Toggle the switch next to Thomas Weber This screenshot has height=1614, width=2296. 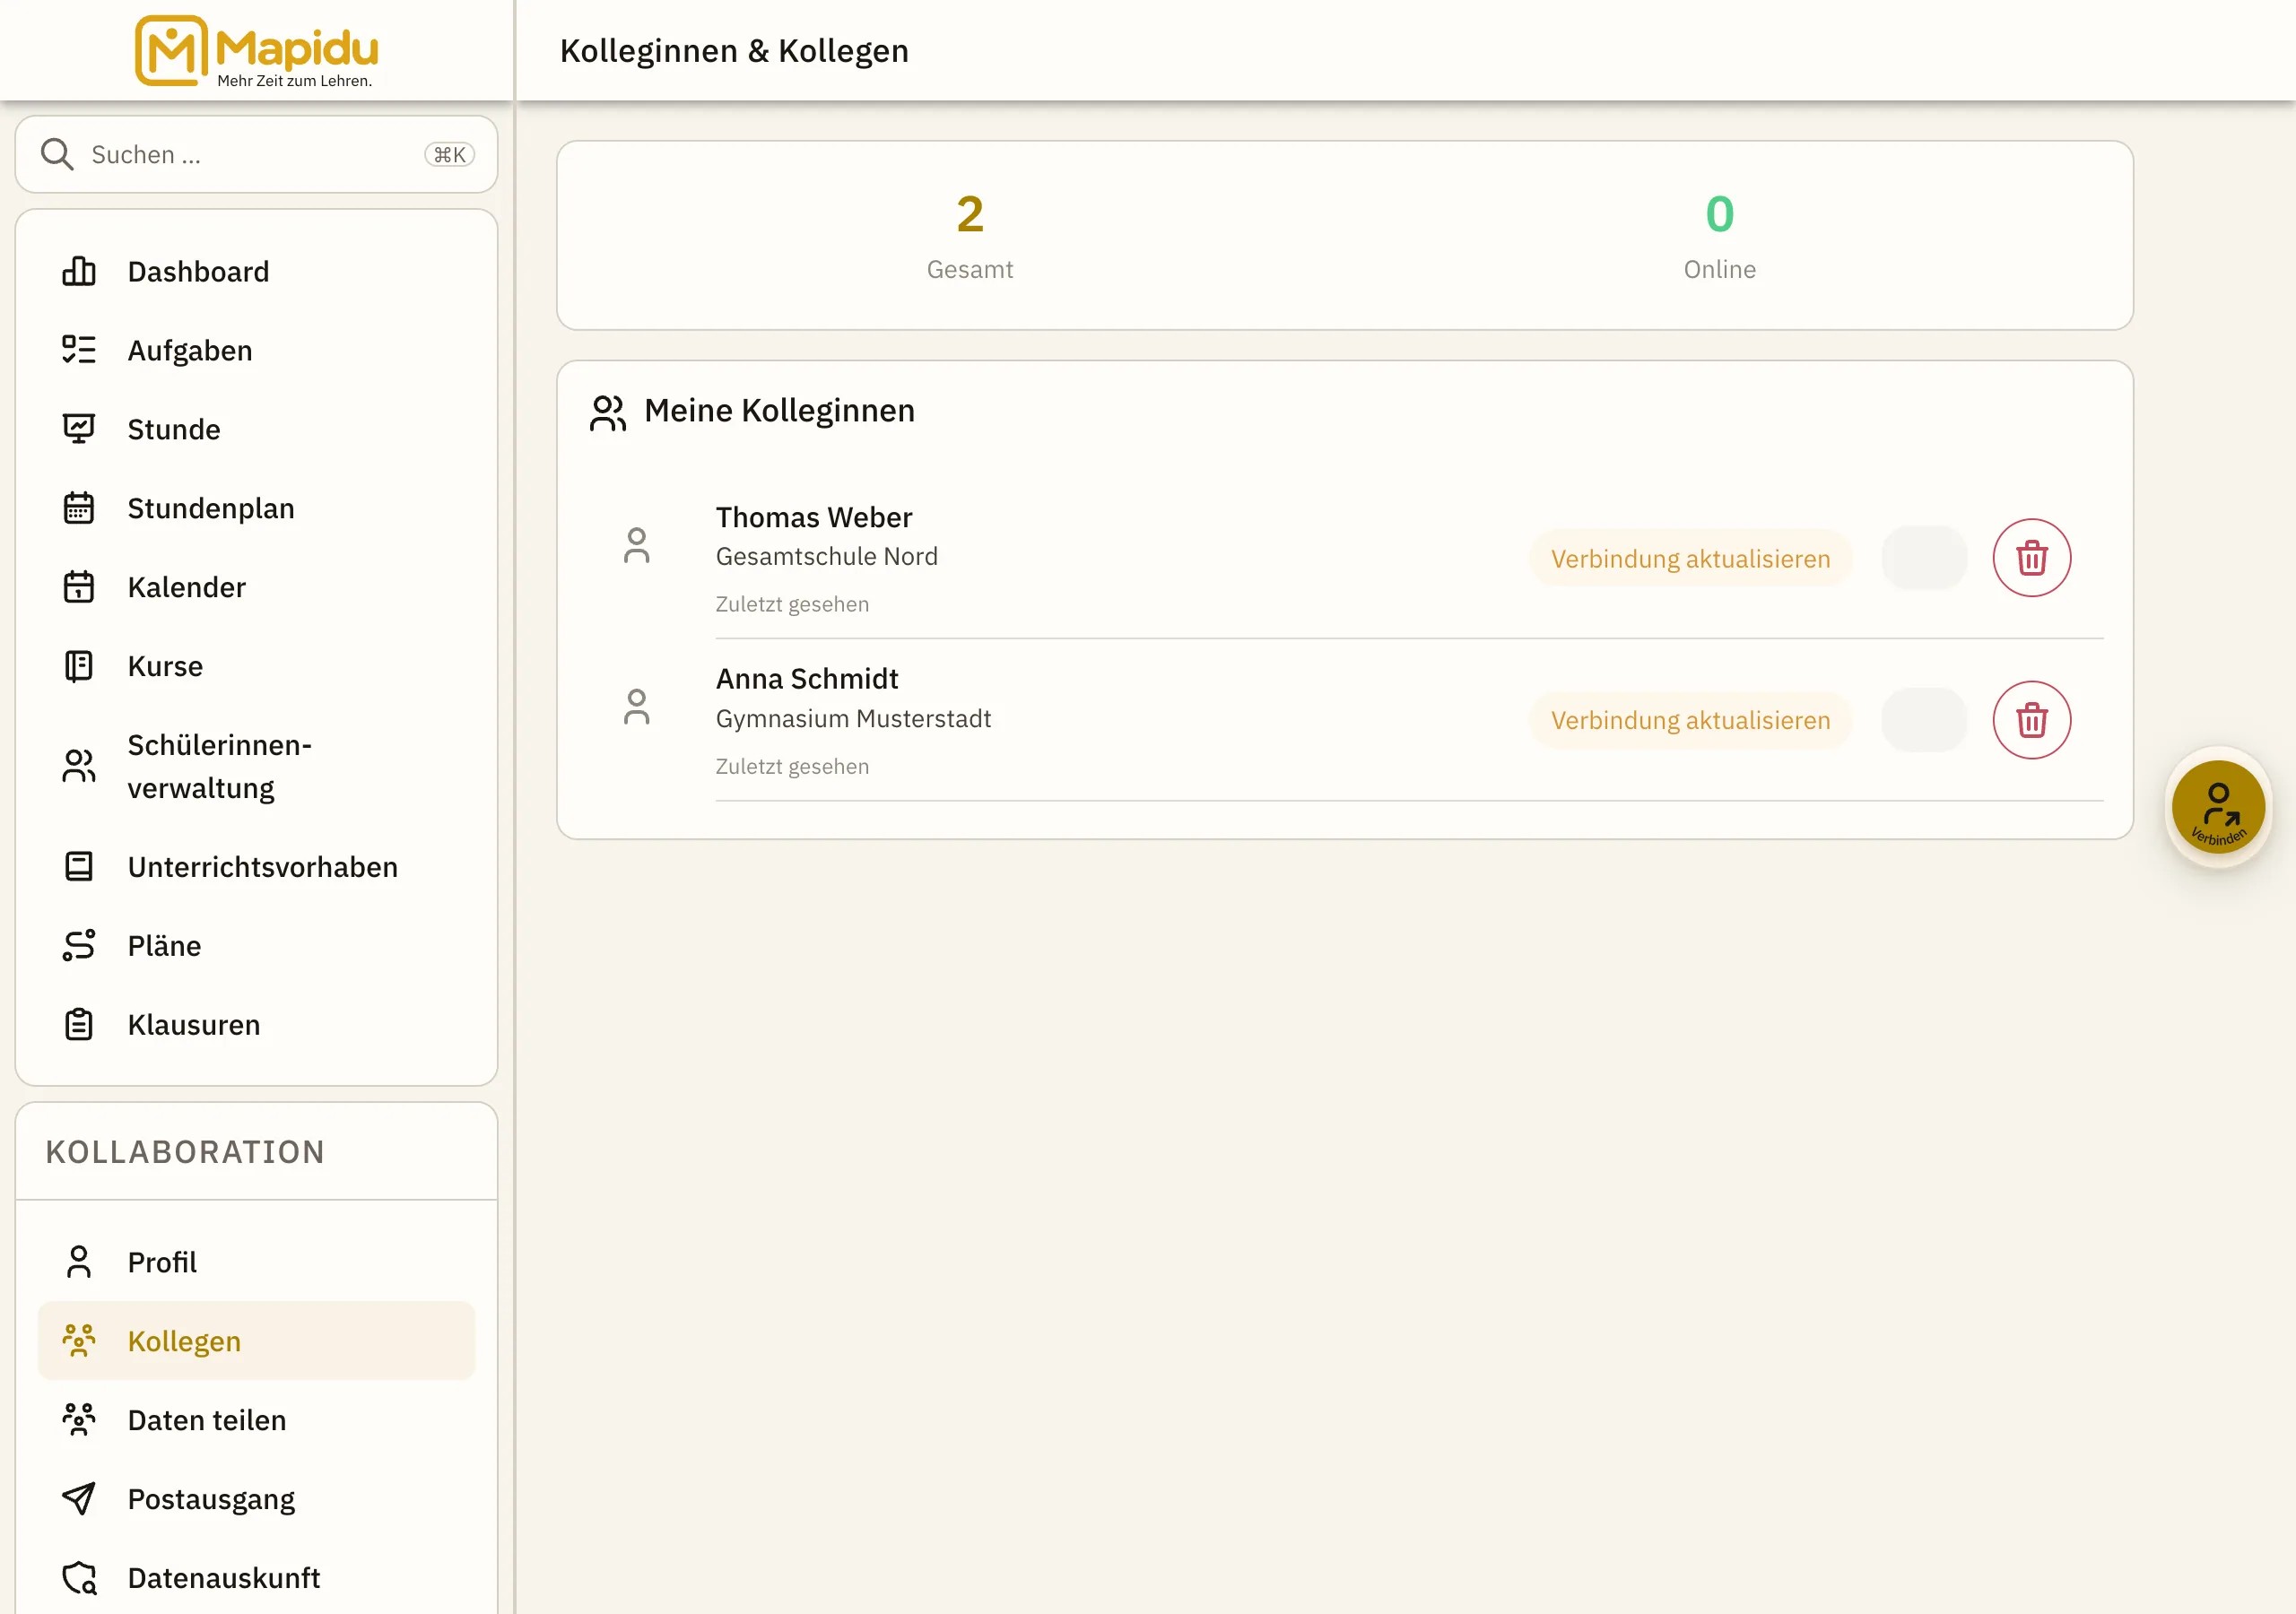pos(1924,558)
